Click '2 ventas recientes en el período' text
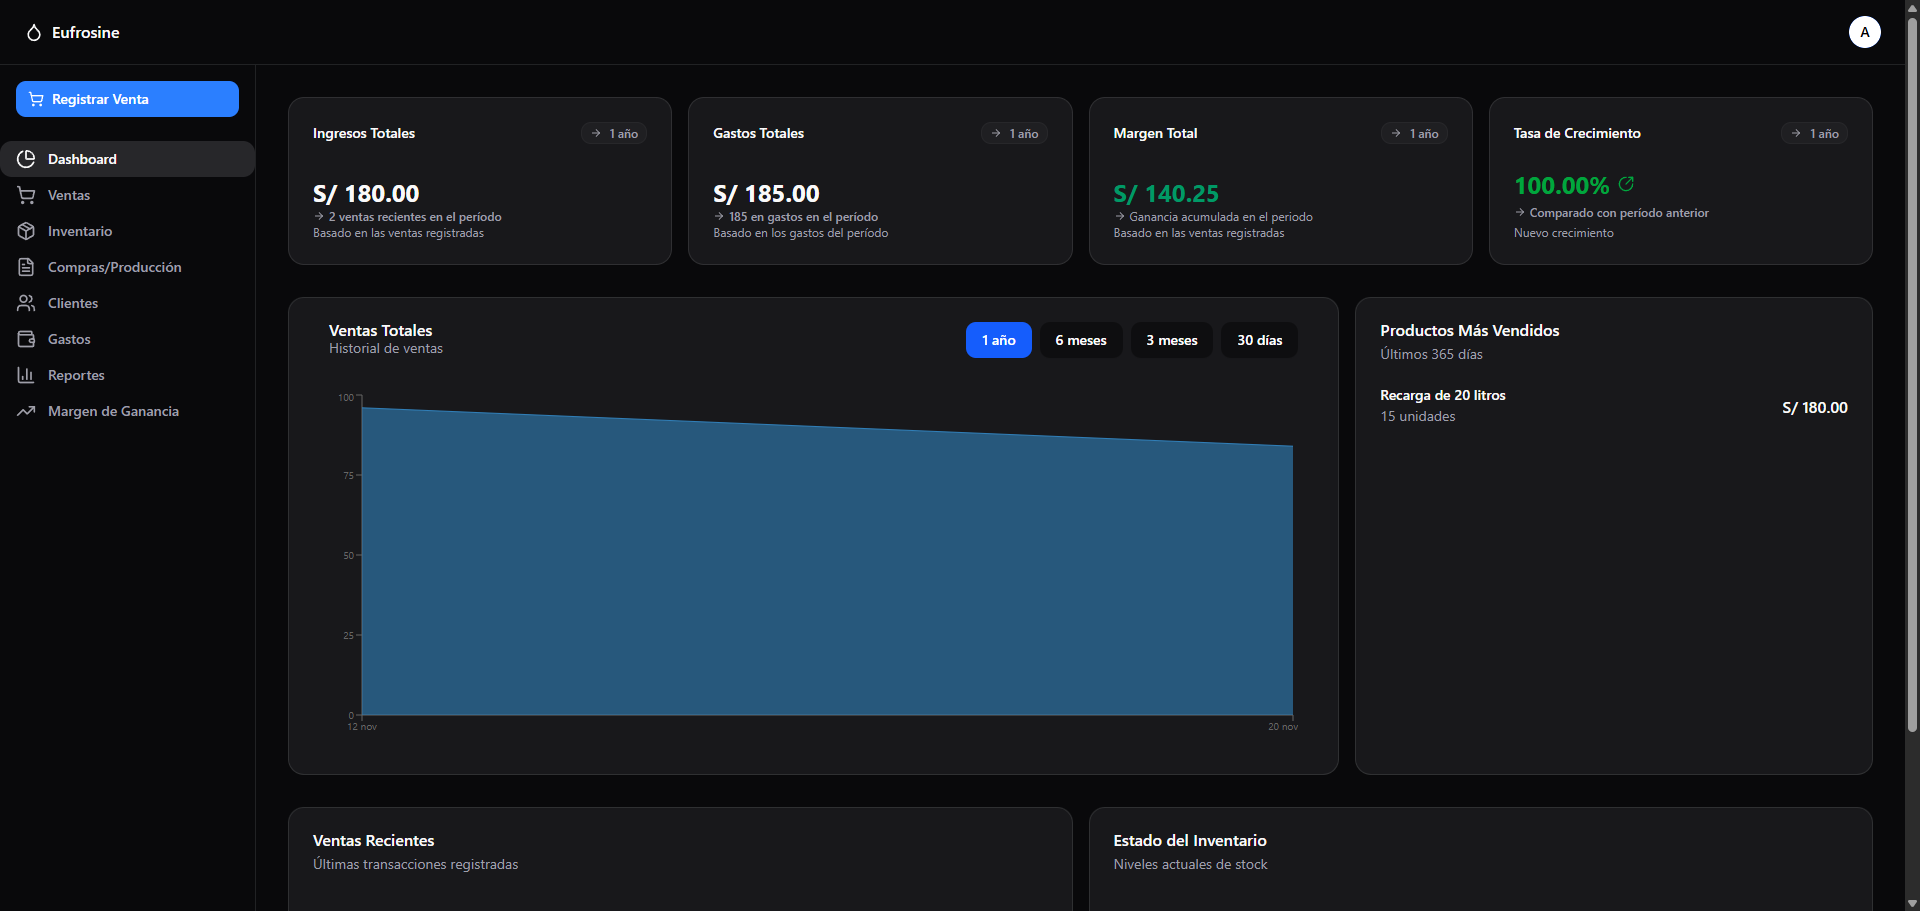The height and width of the screenshot is (911, 1920). tap(415, 217)
